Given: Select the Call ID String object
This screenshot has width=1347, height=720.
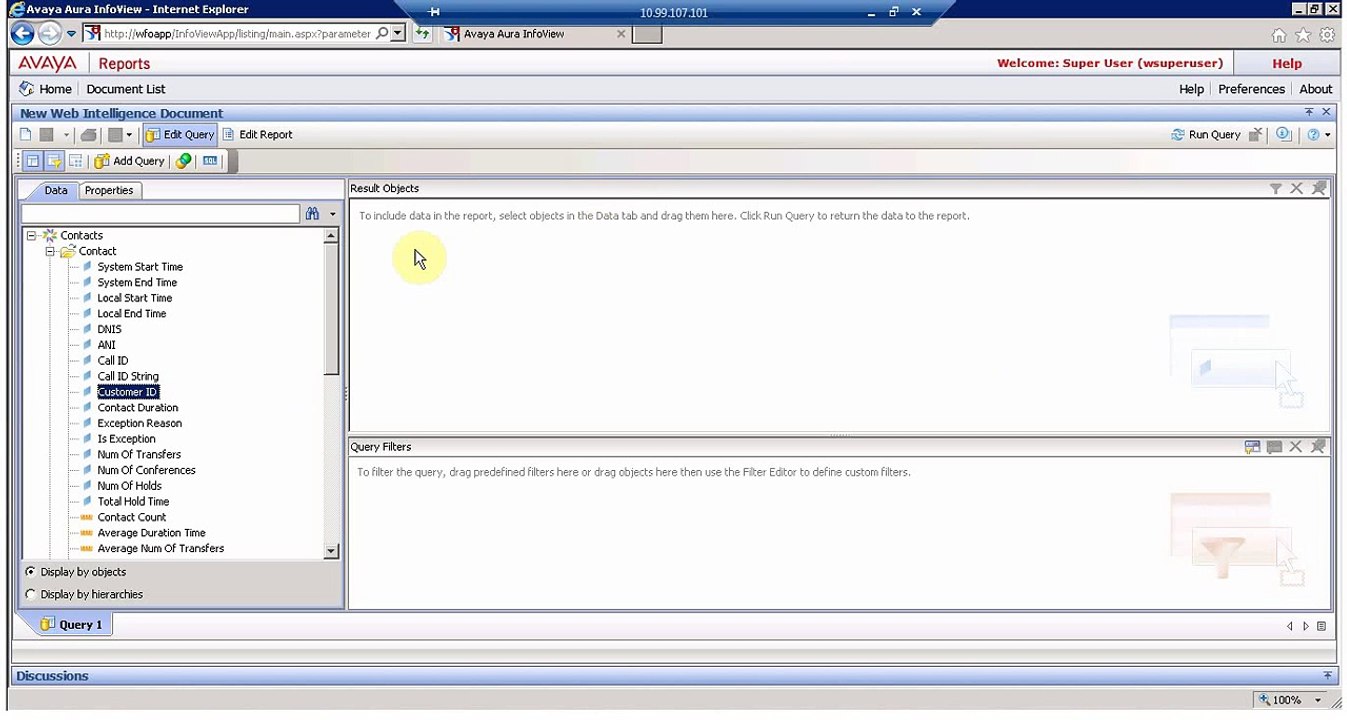Looking at the screenshot, I should (x=128, y=377).
